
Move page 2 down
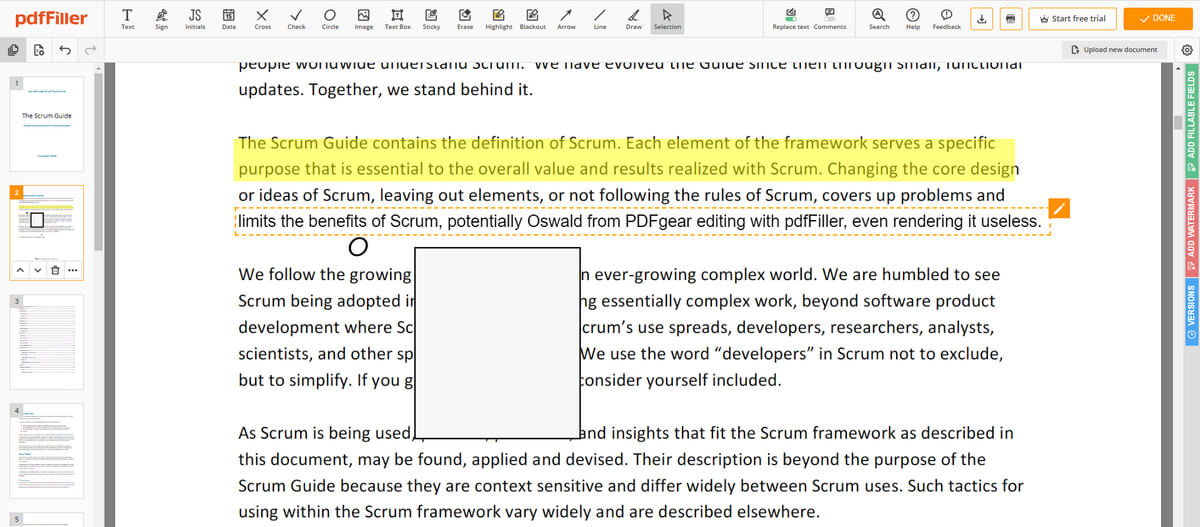38,271
